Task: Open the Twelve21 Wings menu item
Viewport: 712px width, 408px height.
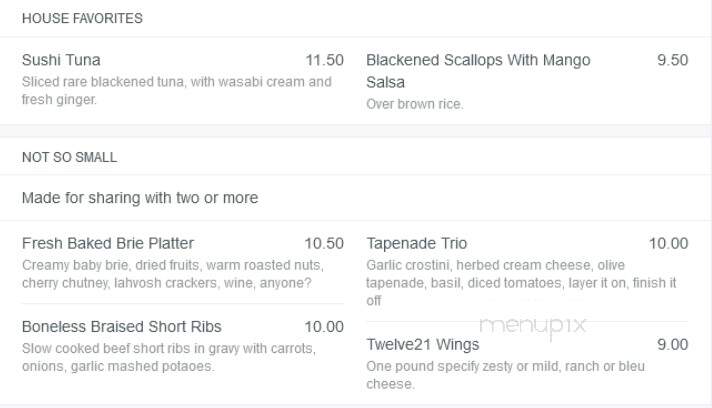Action: click(423, 344)
